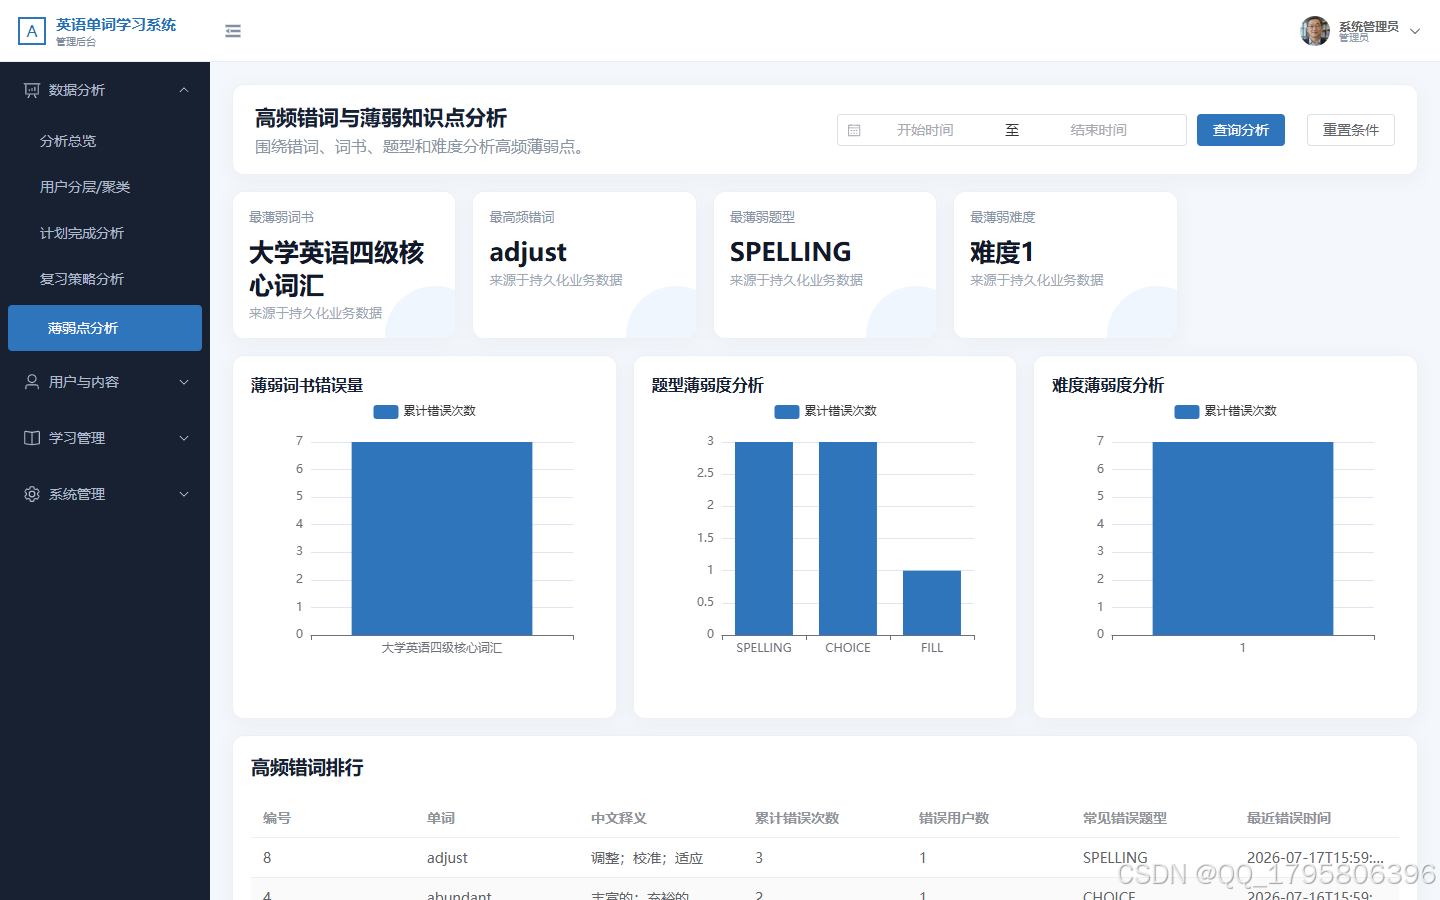The height and width of the screenshot is (900, 1440).
Task: Click the 用户与内容 person icon
Action: (x=32, y=382)
